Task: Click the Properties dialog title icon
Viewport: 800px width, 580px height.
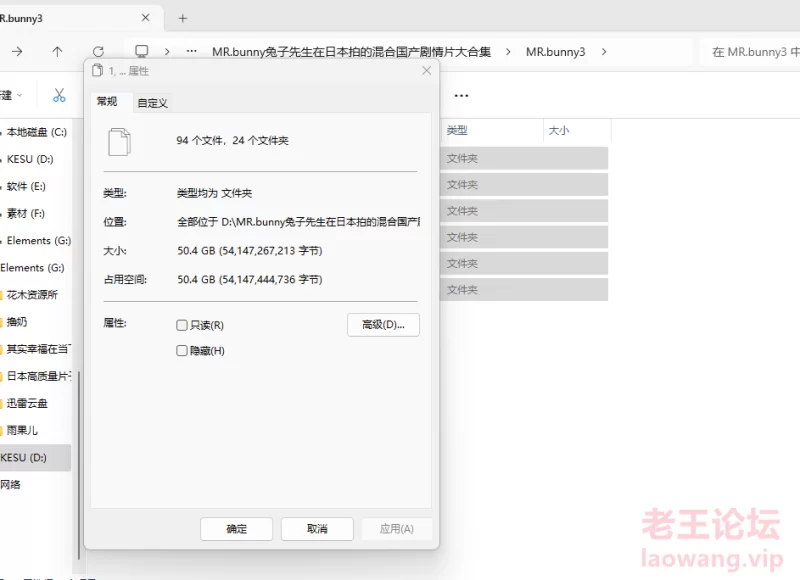Action: click(97, 70)
